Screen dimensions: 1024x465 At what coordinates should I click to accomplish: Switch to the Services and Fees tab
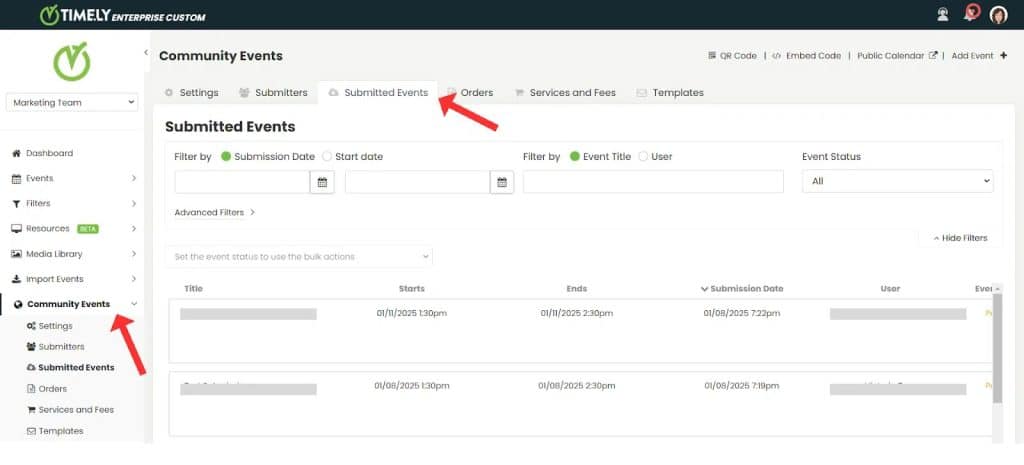(565, 93)
